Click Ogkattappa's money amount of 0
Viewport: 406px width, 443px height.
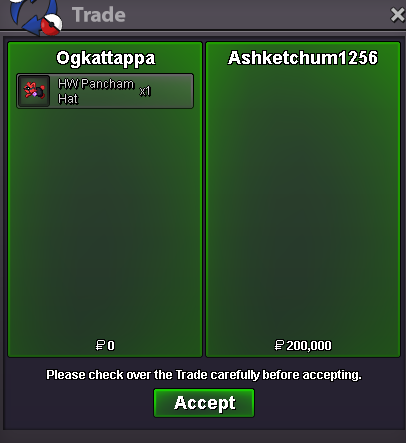[x=111, y=346]
